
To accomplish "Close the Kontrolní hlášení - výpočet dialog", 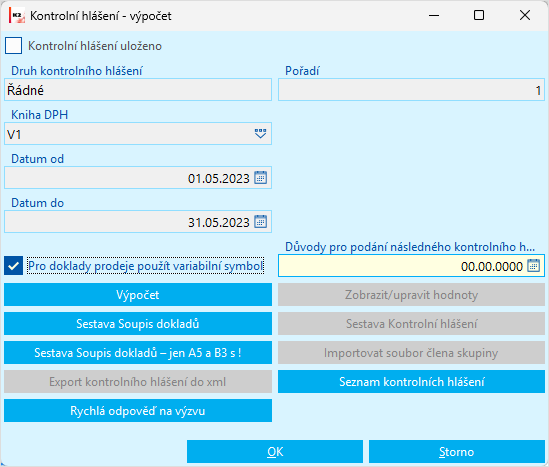I will pyautogui.click(x=525, y=15).
